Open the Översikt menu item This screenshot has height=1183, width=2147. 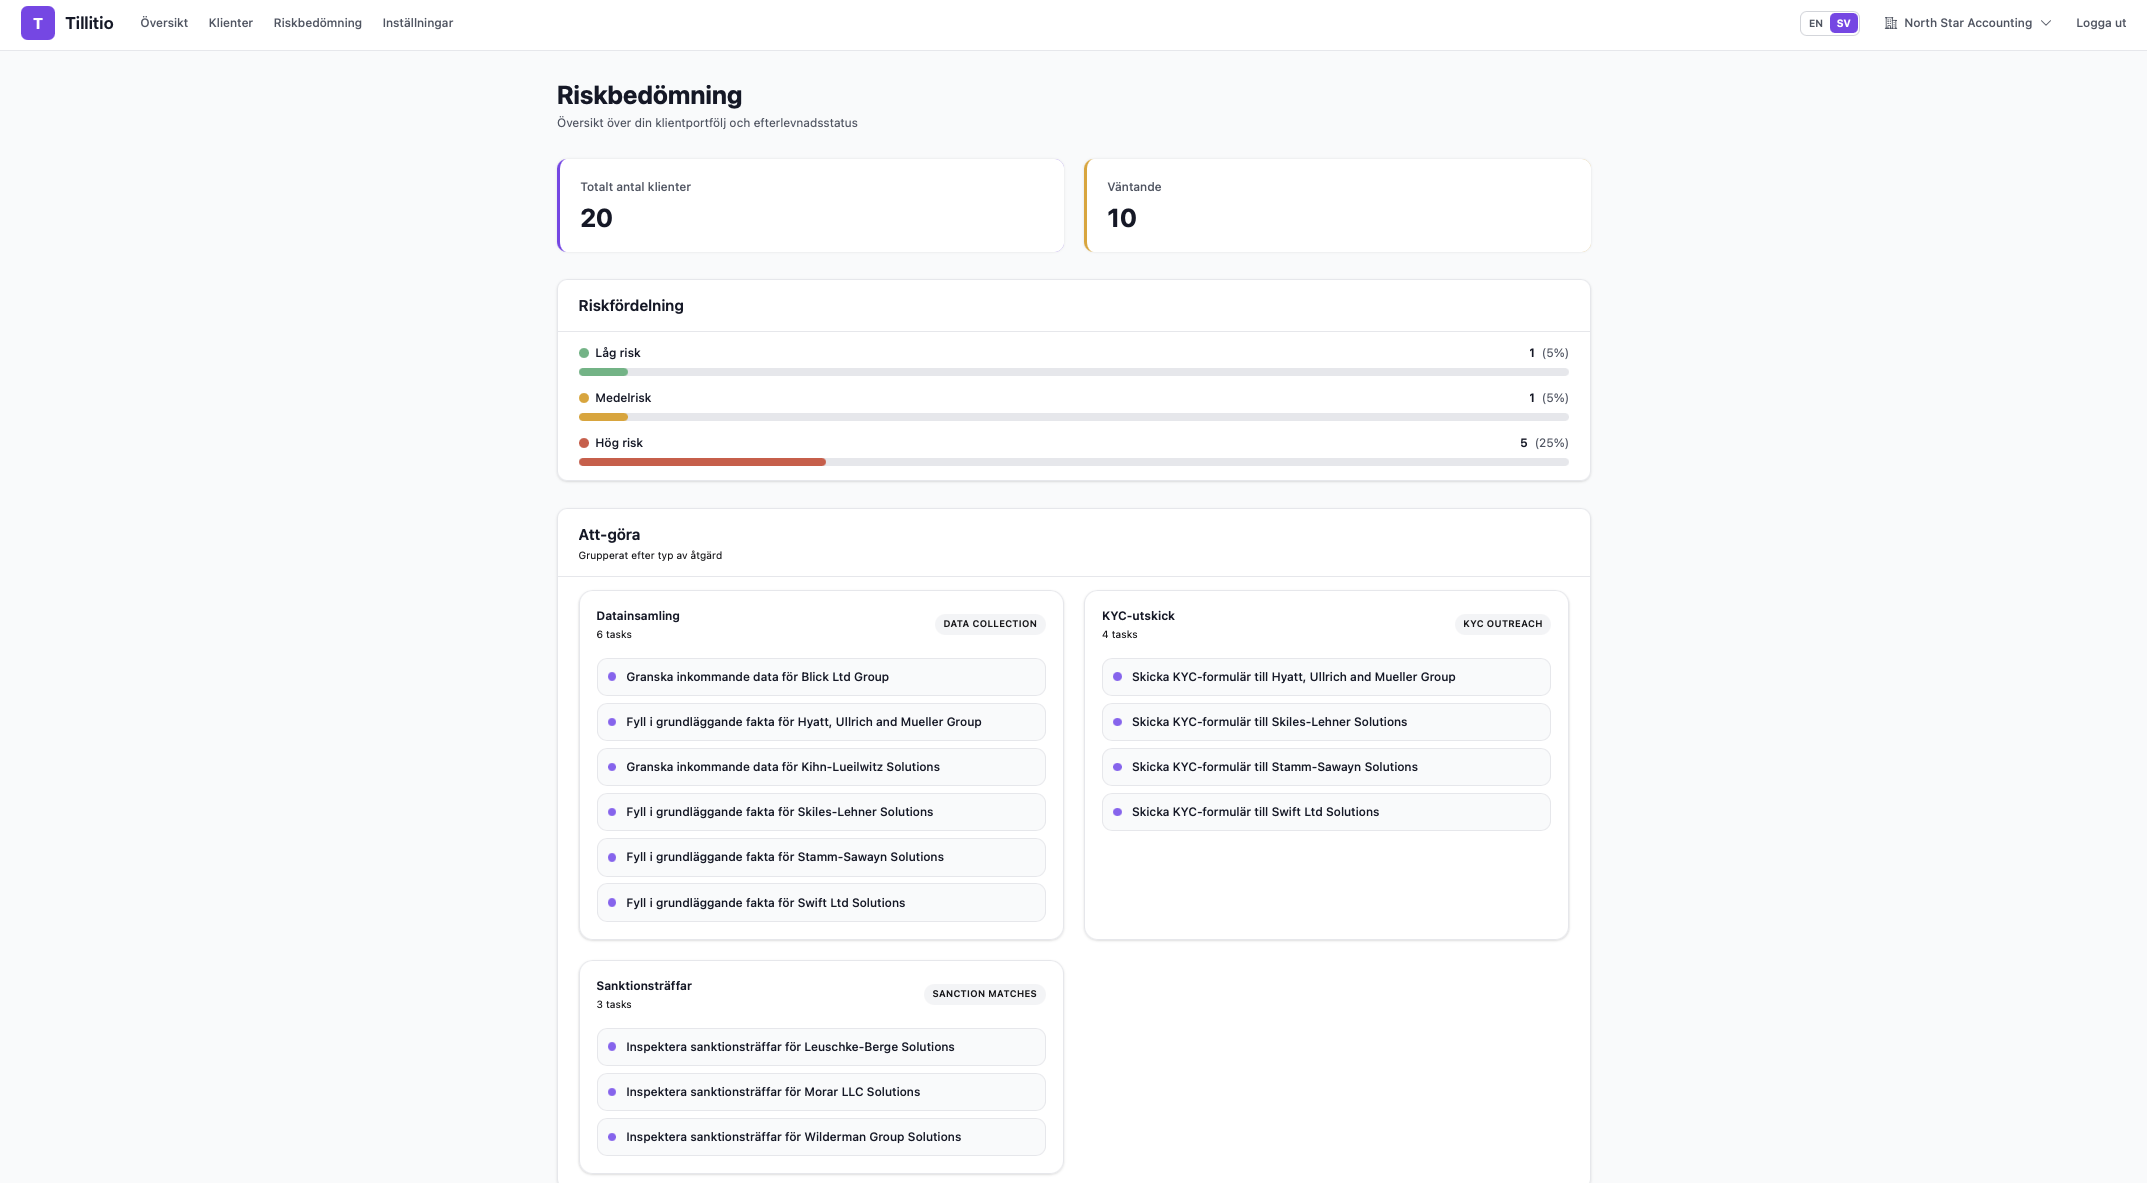pyautogui.click(x=163, y=22)
